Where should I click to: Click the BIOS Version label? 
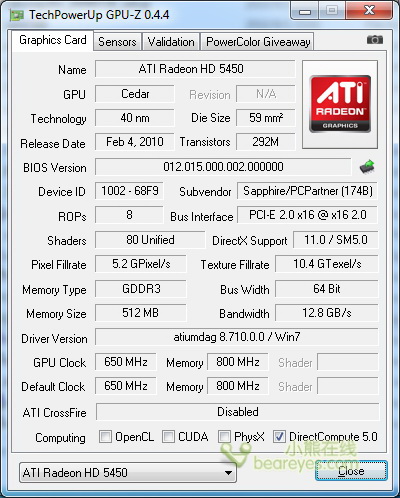(x=55, y=168)
